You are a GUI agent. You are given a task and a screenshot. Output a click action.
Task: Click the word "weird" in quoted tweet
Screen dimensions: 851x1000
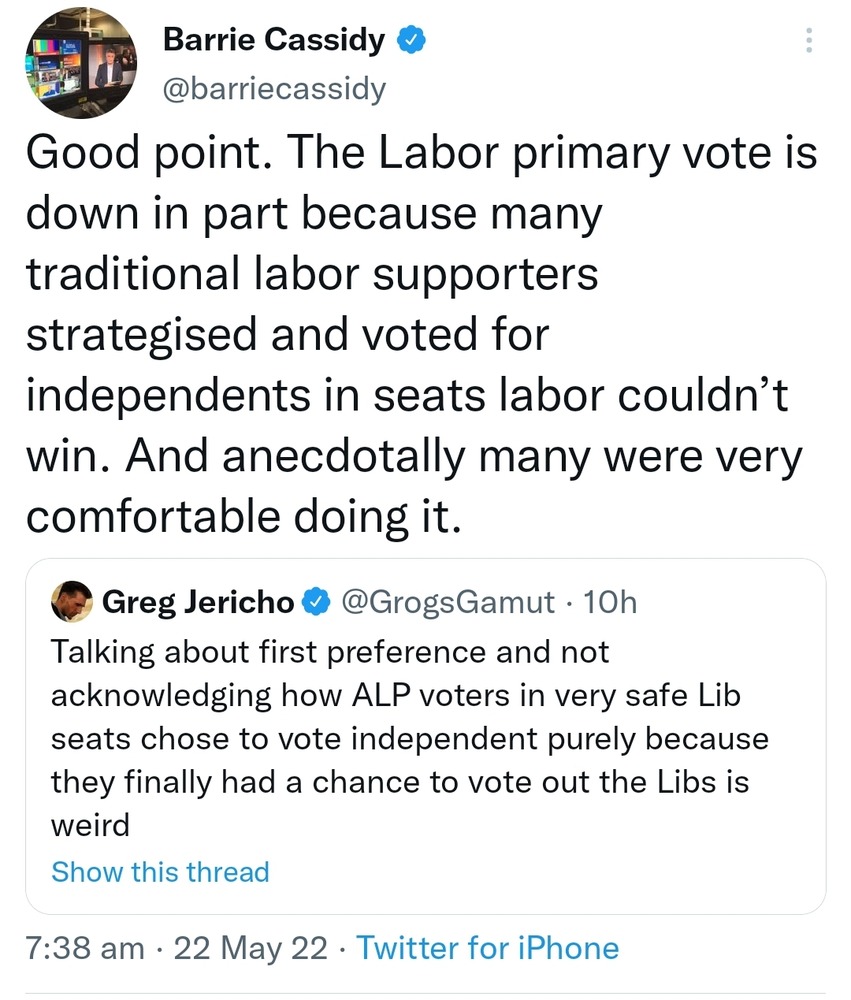90,826
